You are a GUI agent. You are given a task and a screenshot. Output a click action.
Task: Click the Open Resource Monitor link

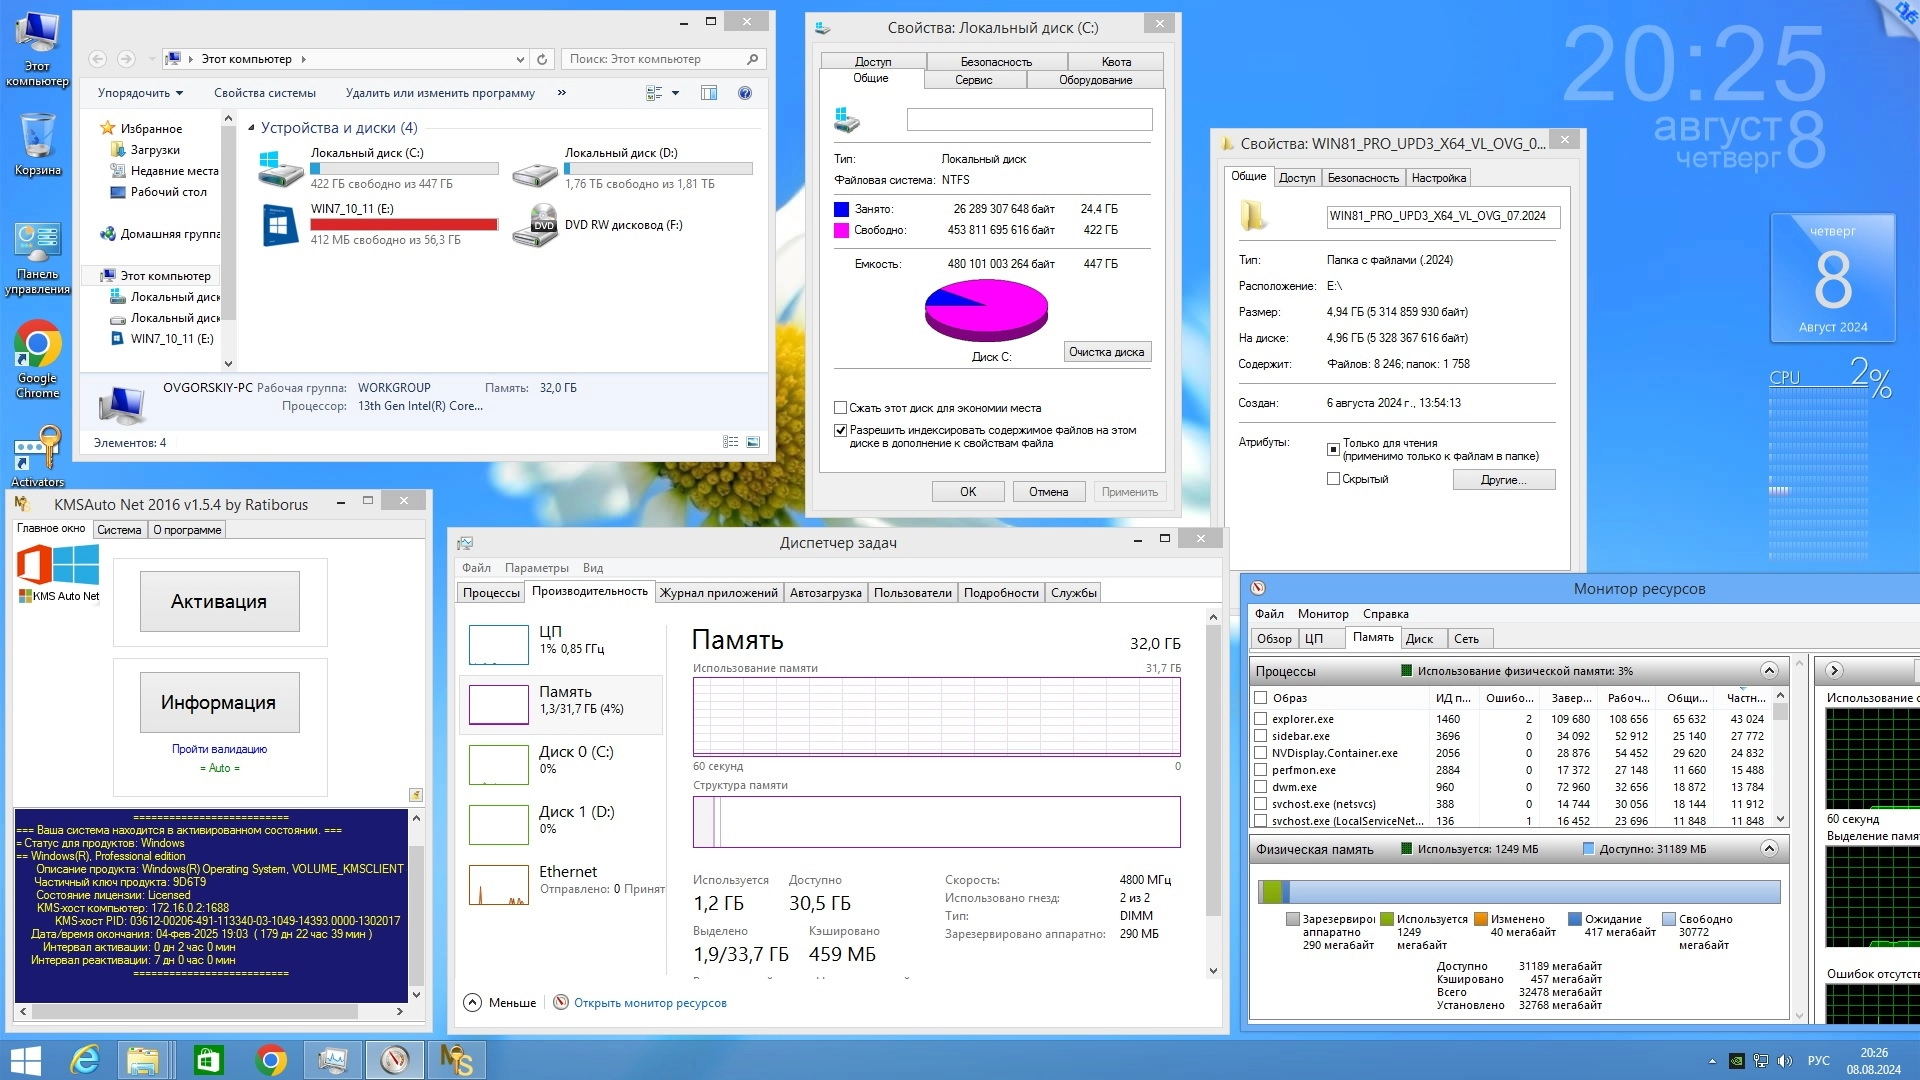click(x=650, y=1003)
